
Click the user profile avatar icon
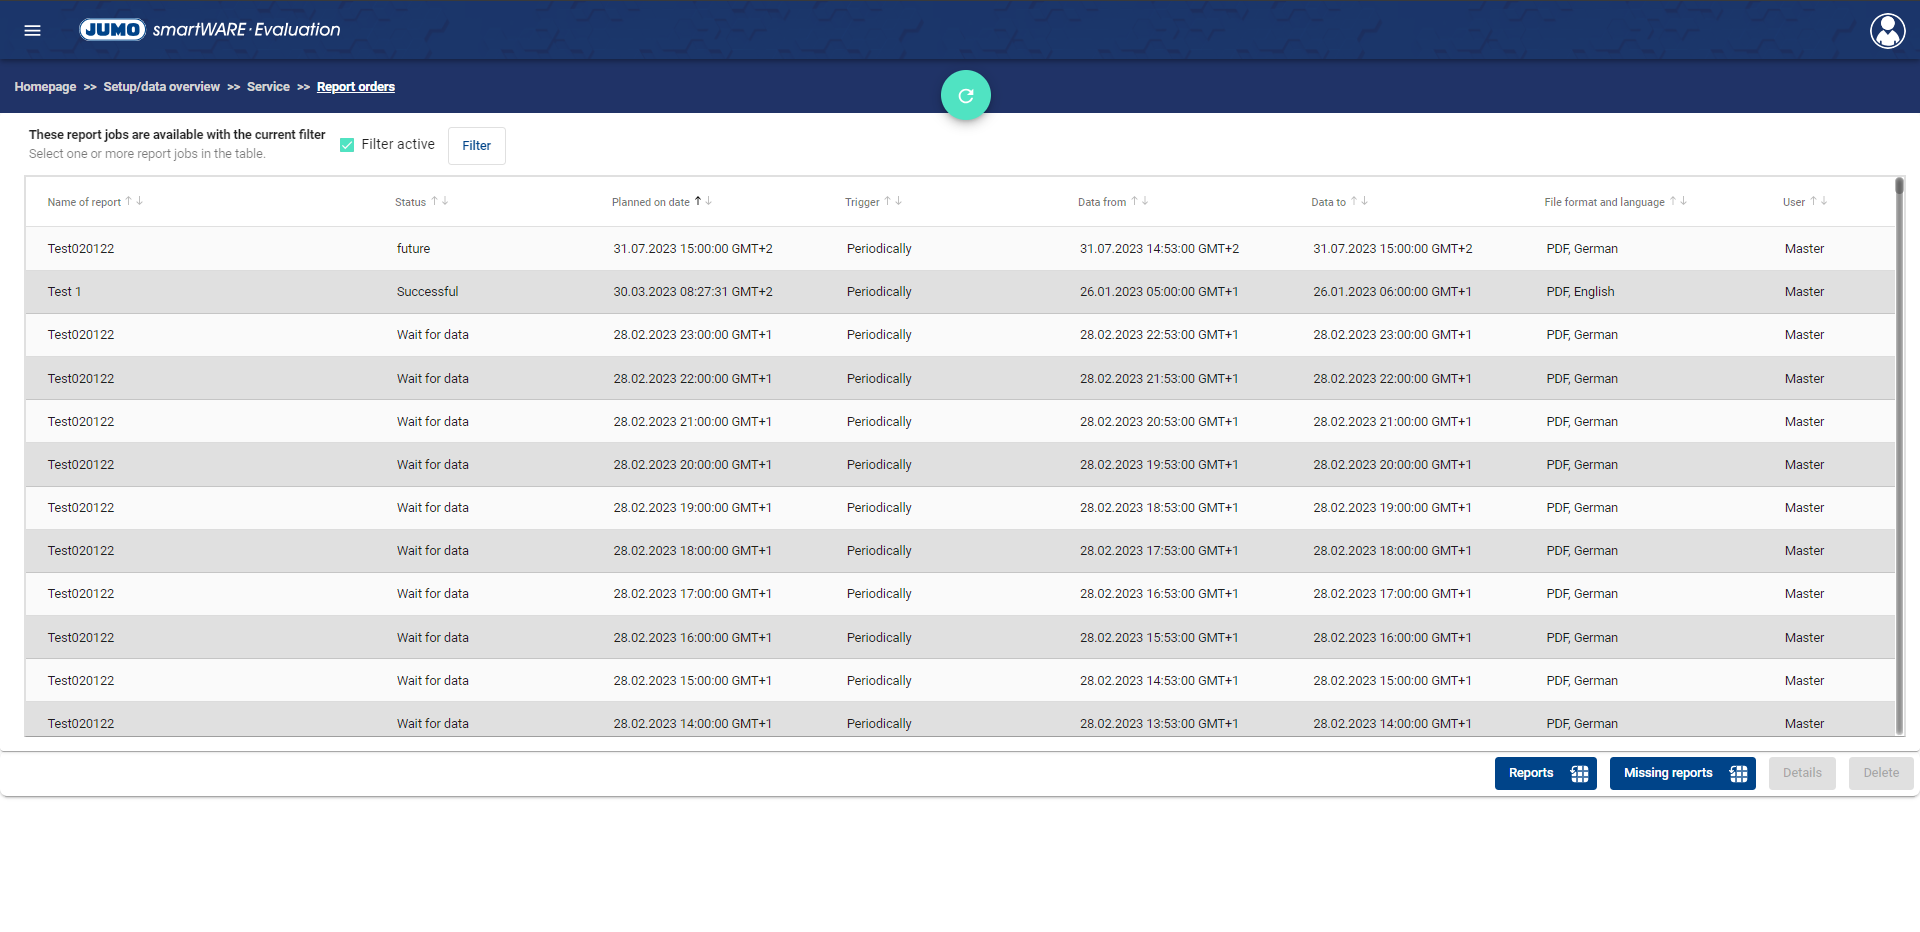(1887, 31)
